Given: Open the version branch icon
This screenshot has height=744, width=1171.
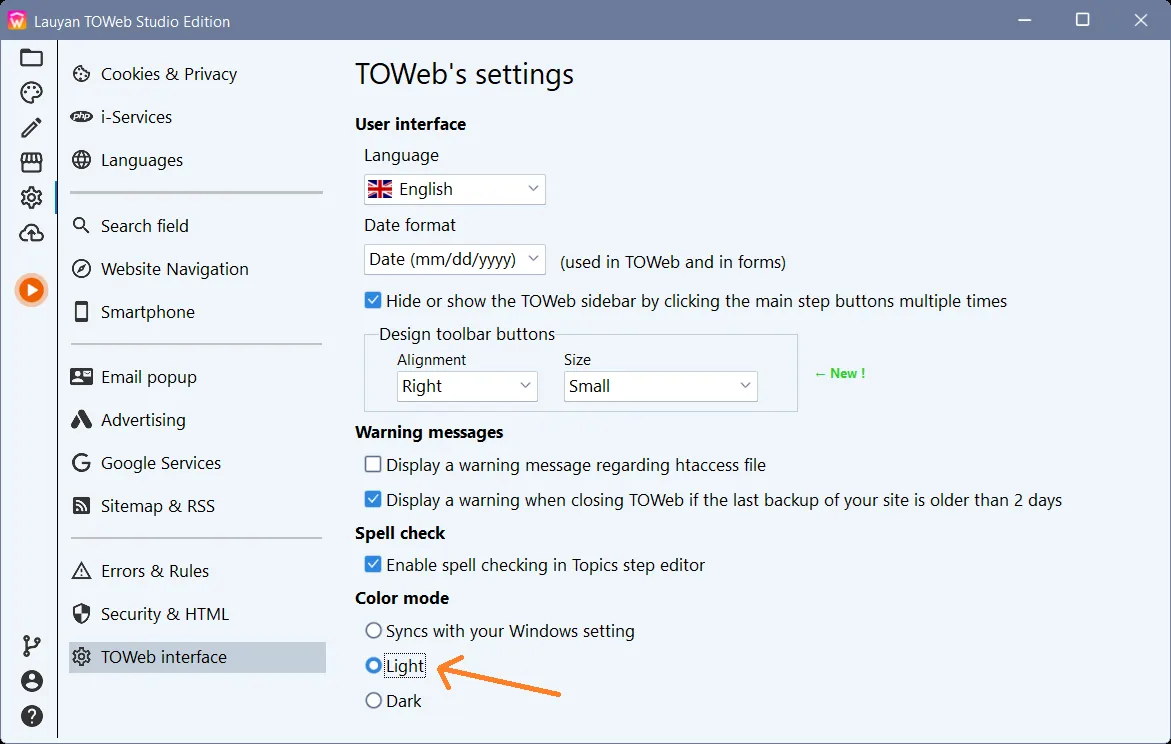Looking at the screenshot, I should (31, 646).
